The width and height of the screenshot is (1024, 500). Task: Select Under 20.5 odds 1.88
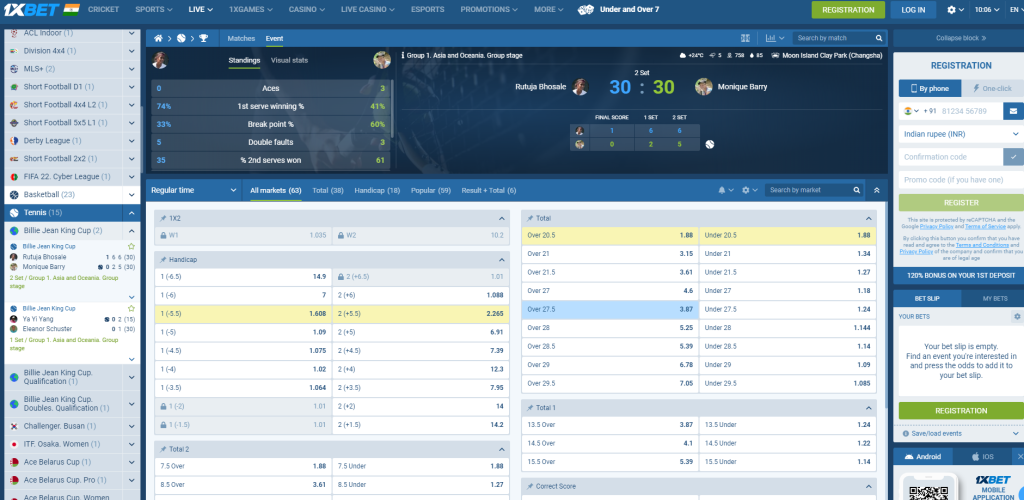[788, 236]
